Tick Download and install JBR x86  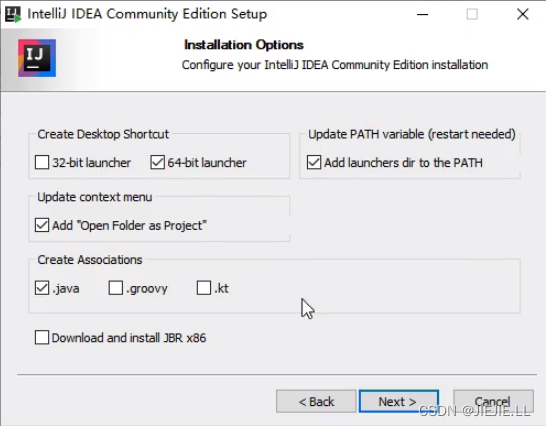(42, 338)
